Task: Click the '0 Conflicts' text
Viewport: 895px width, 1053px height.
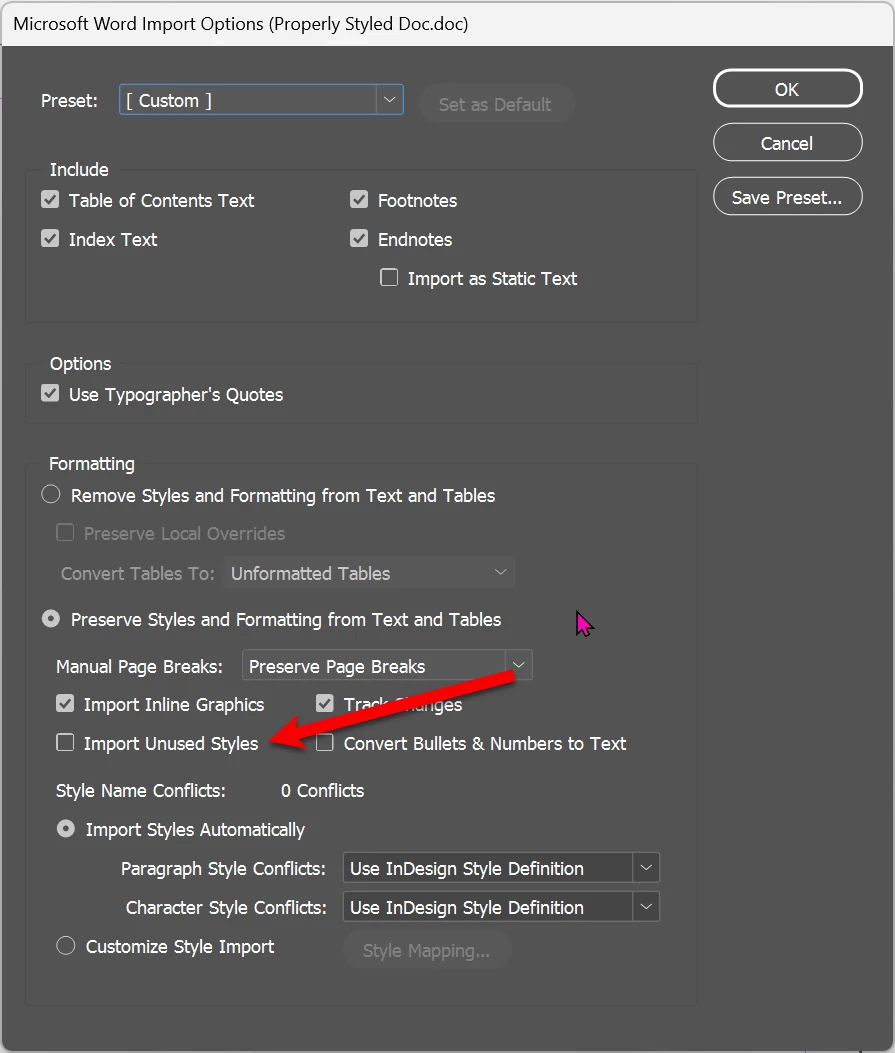Action: tap(322, 790)
